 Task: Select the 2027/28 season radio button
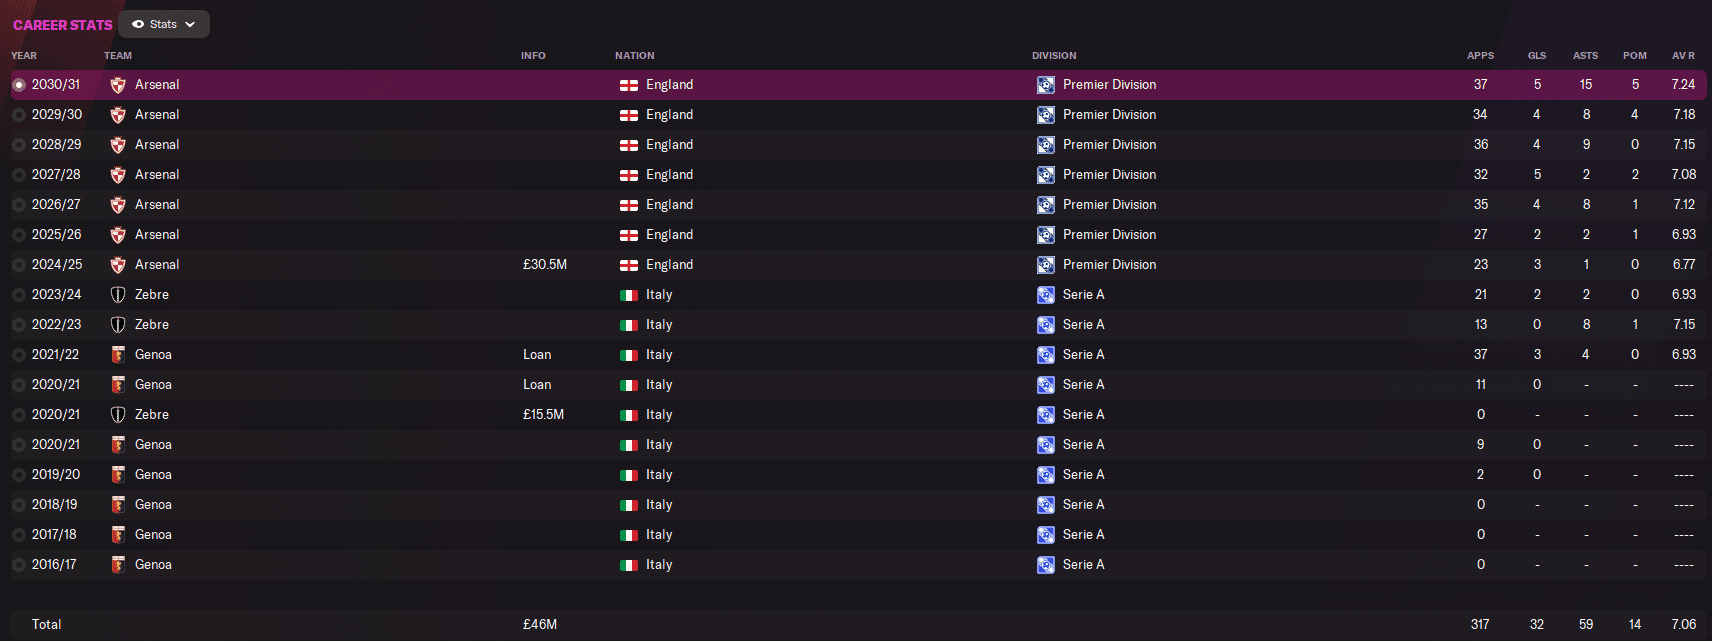click(x=19, y=175)
